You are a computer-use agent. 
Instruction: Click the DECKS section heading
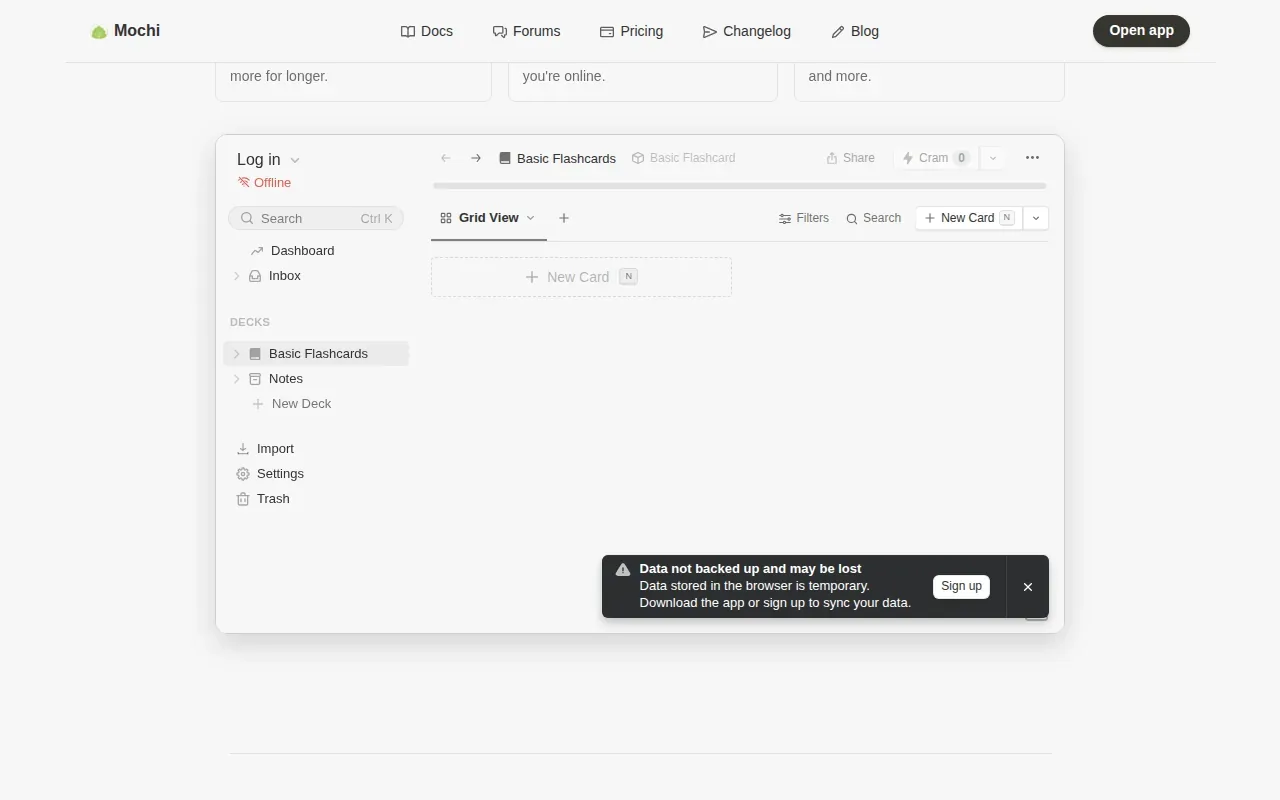[x=250, y=322]
